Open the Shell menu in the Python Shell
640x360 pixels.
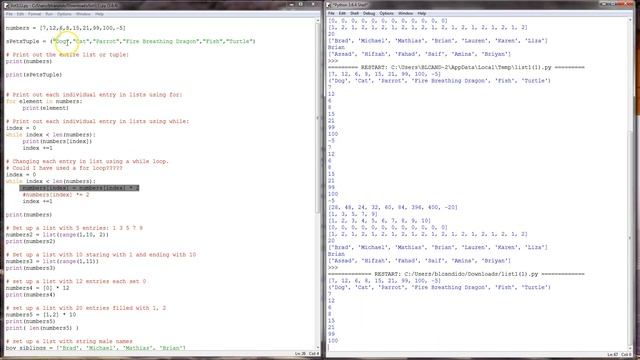[354, 13]
